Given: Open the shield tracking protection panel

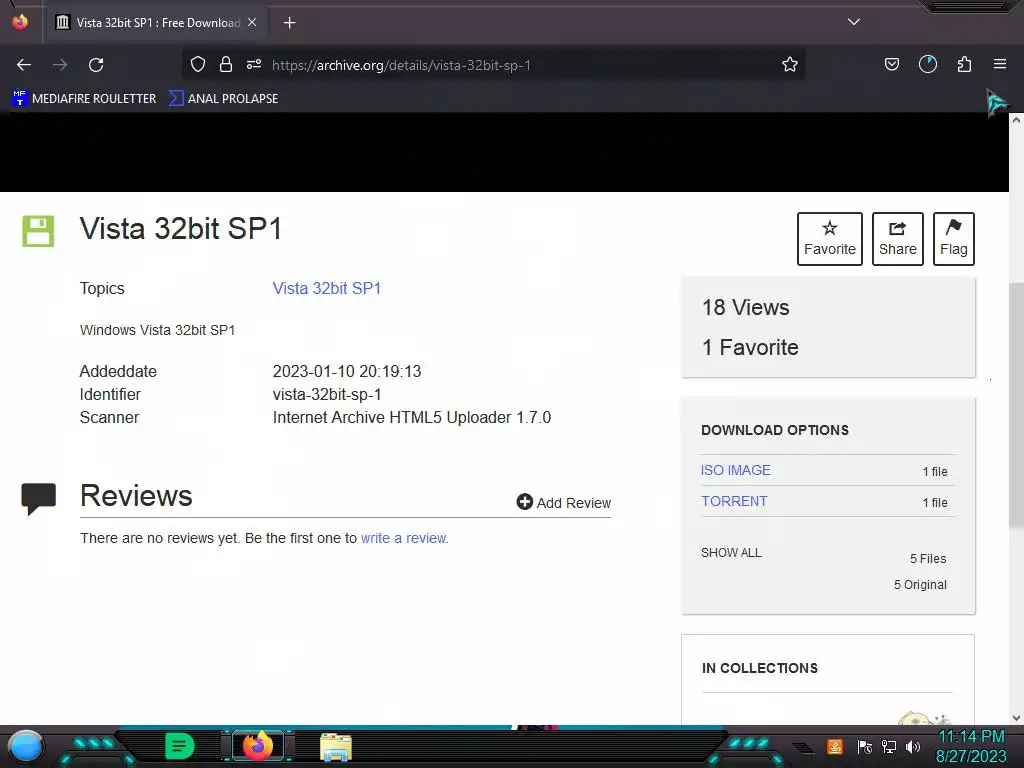Looking at the screenshot, I should (198, 64).
